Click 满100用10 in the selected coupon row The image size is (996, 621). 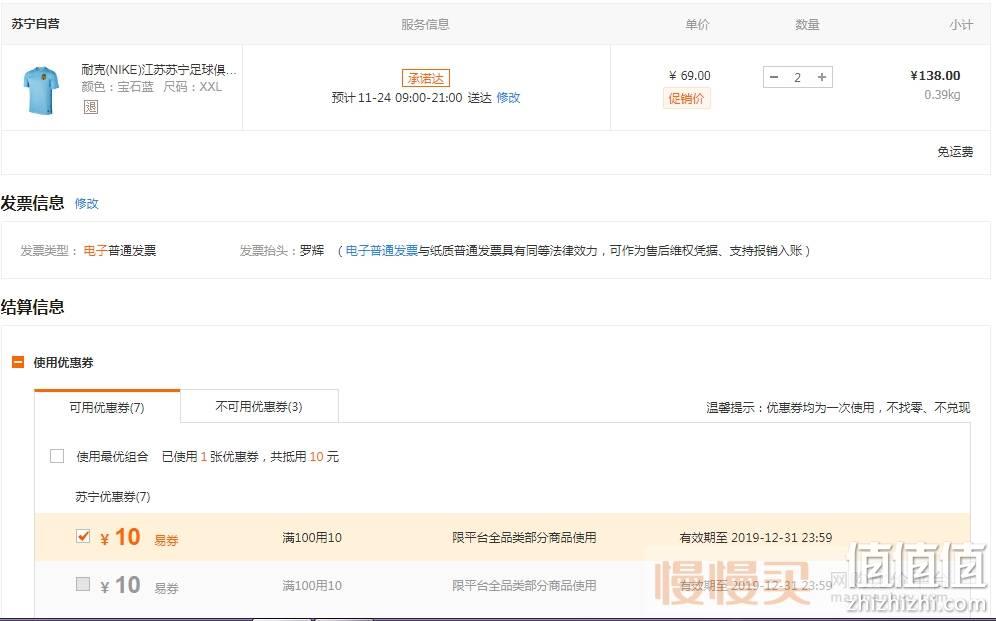click(x=312, y=538)
